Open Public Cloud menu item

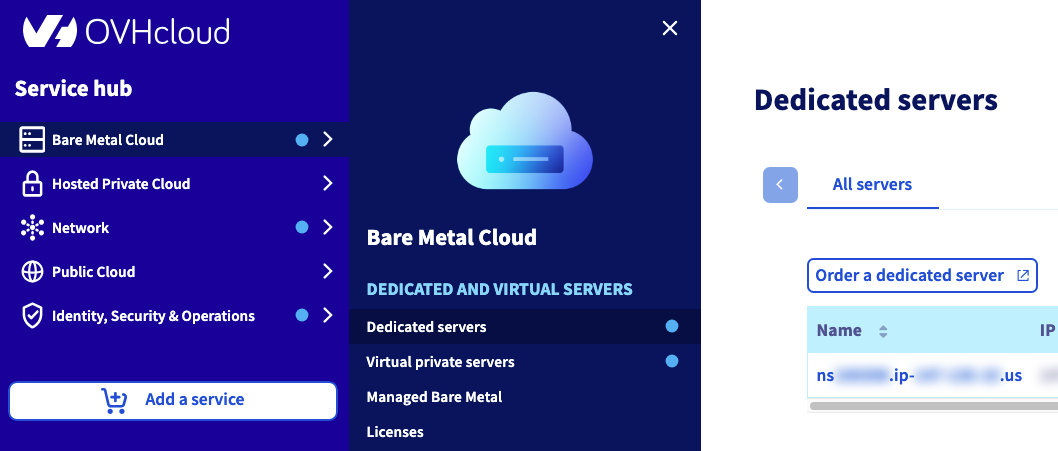point(174,271)
